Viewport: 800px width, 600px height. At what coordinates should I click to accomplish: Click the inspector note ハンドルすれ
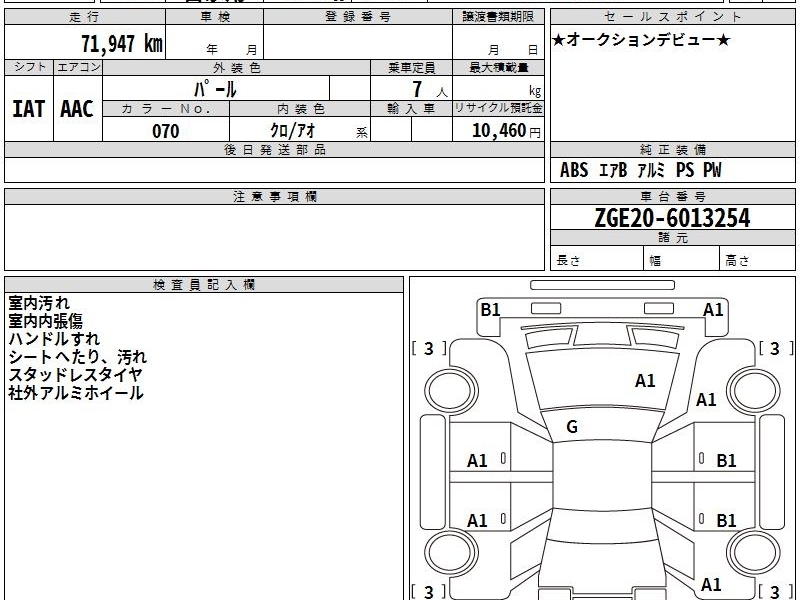(54, 339)
